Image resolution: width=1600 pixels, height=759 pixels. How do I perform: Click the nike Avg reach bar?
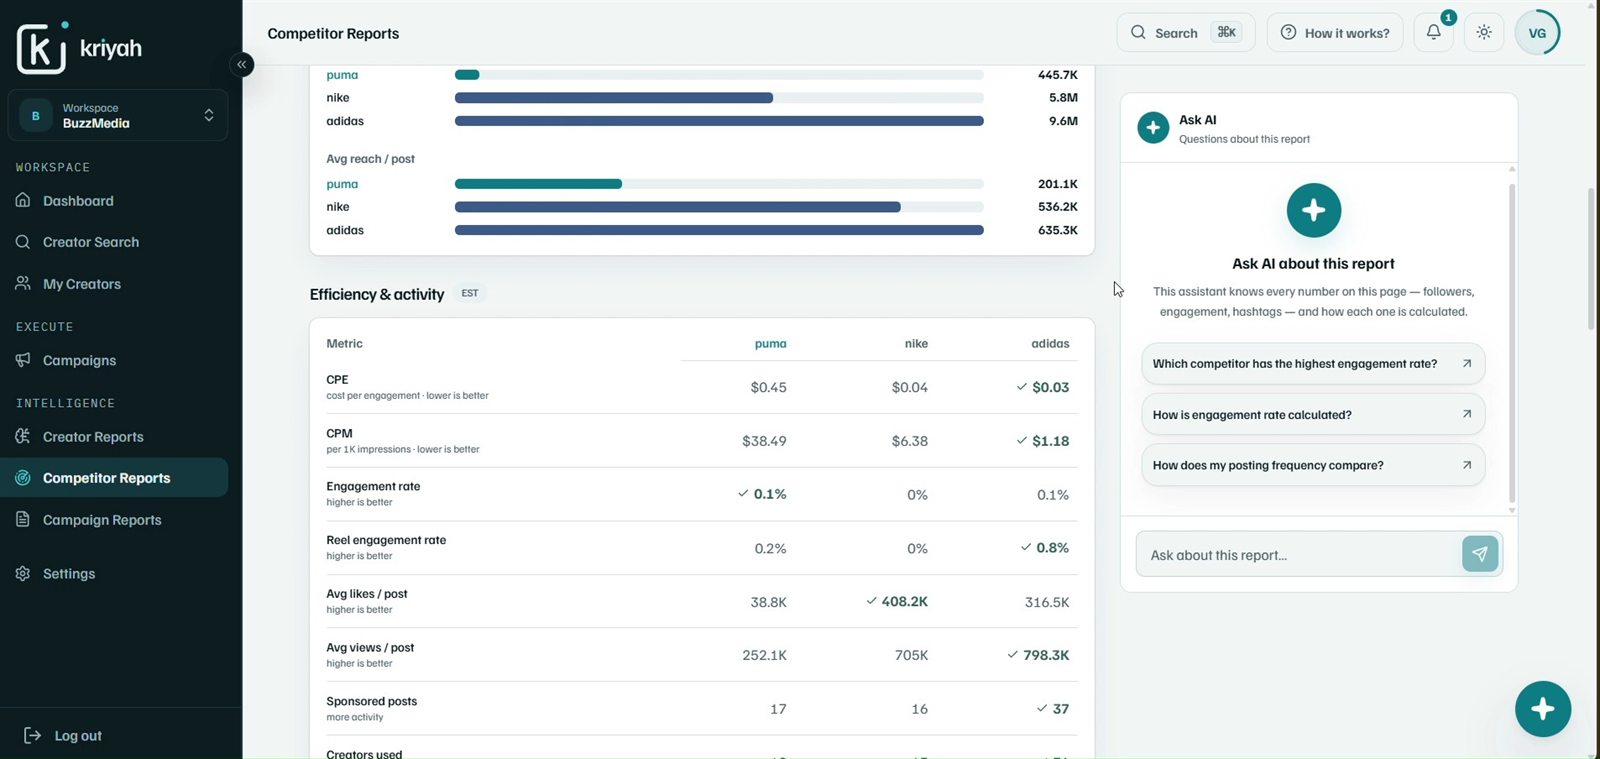point(678,207)
